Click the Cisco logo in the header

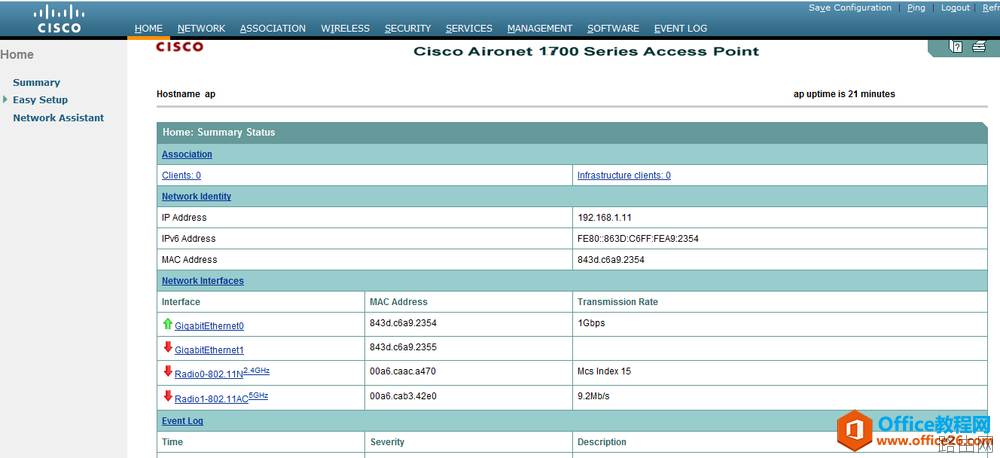click(x=59, y=19)
